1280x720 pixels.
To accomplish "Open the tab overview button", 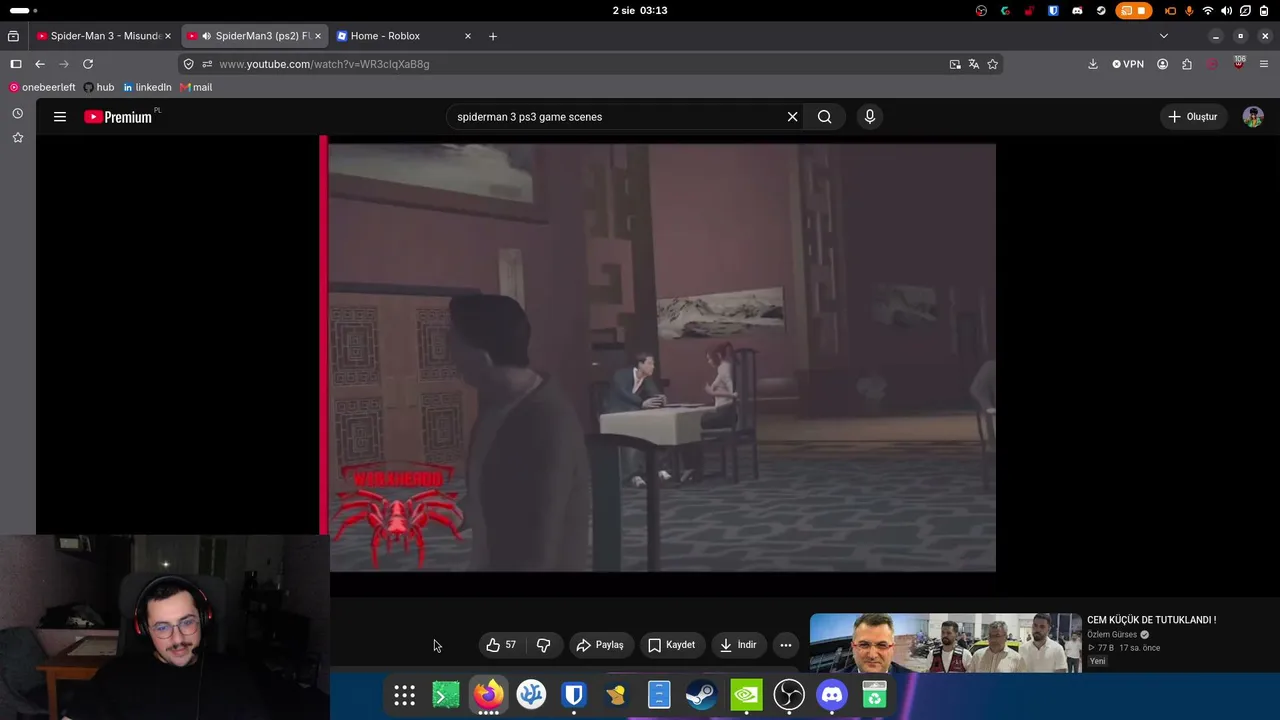I will point(13,36).
